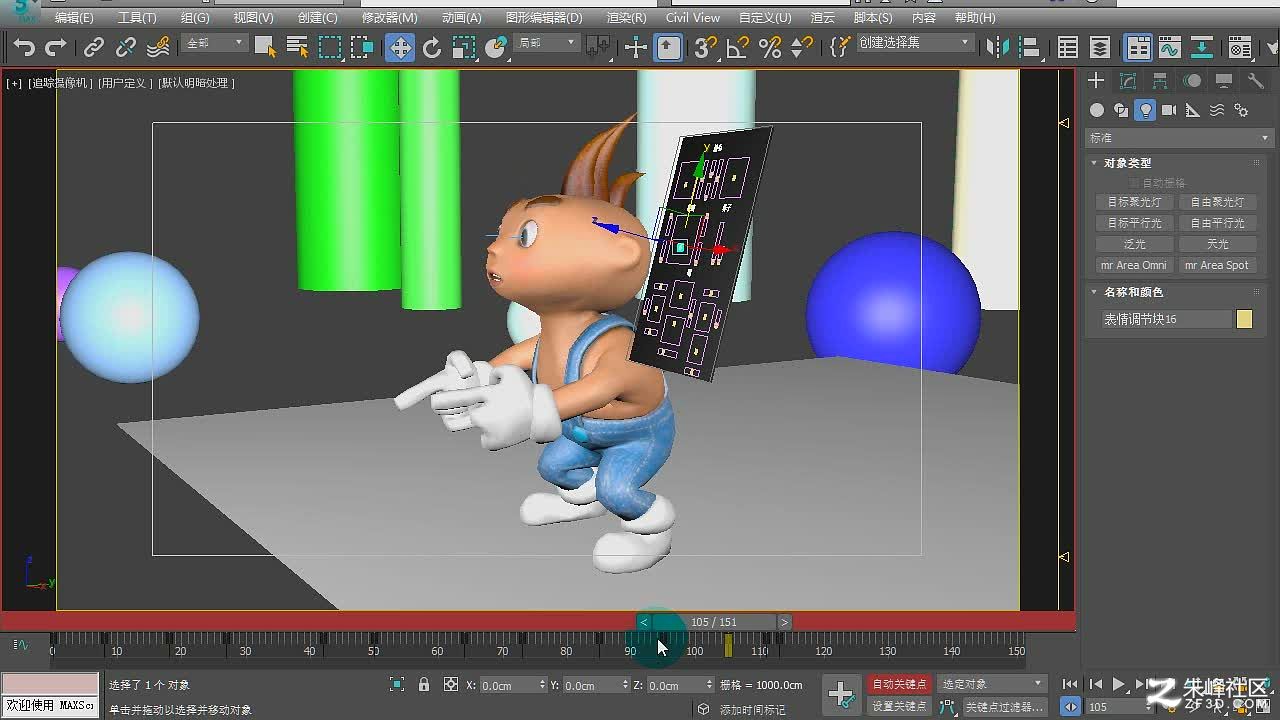Open the Material Editor icon
The image size is (1280, 720).
click(1240, 47)
